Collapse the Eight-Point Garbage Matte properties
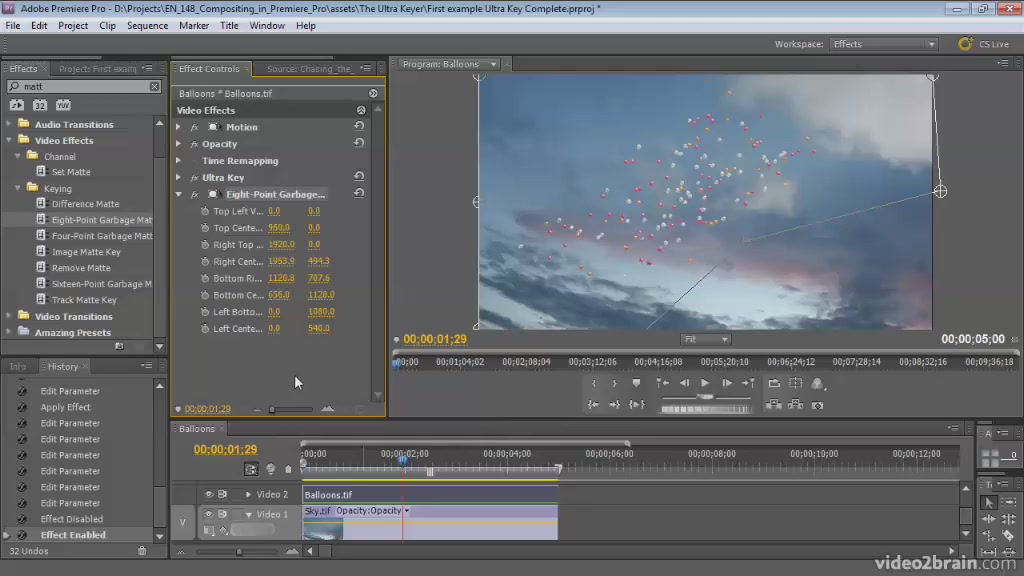 [178, 194]
